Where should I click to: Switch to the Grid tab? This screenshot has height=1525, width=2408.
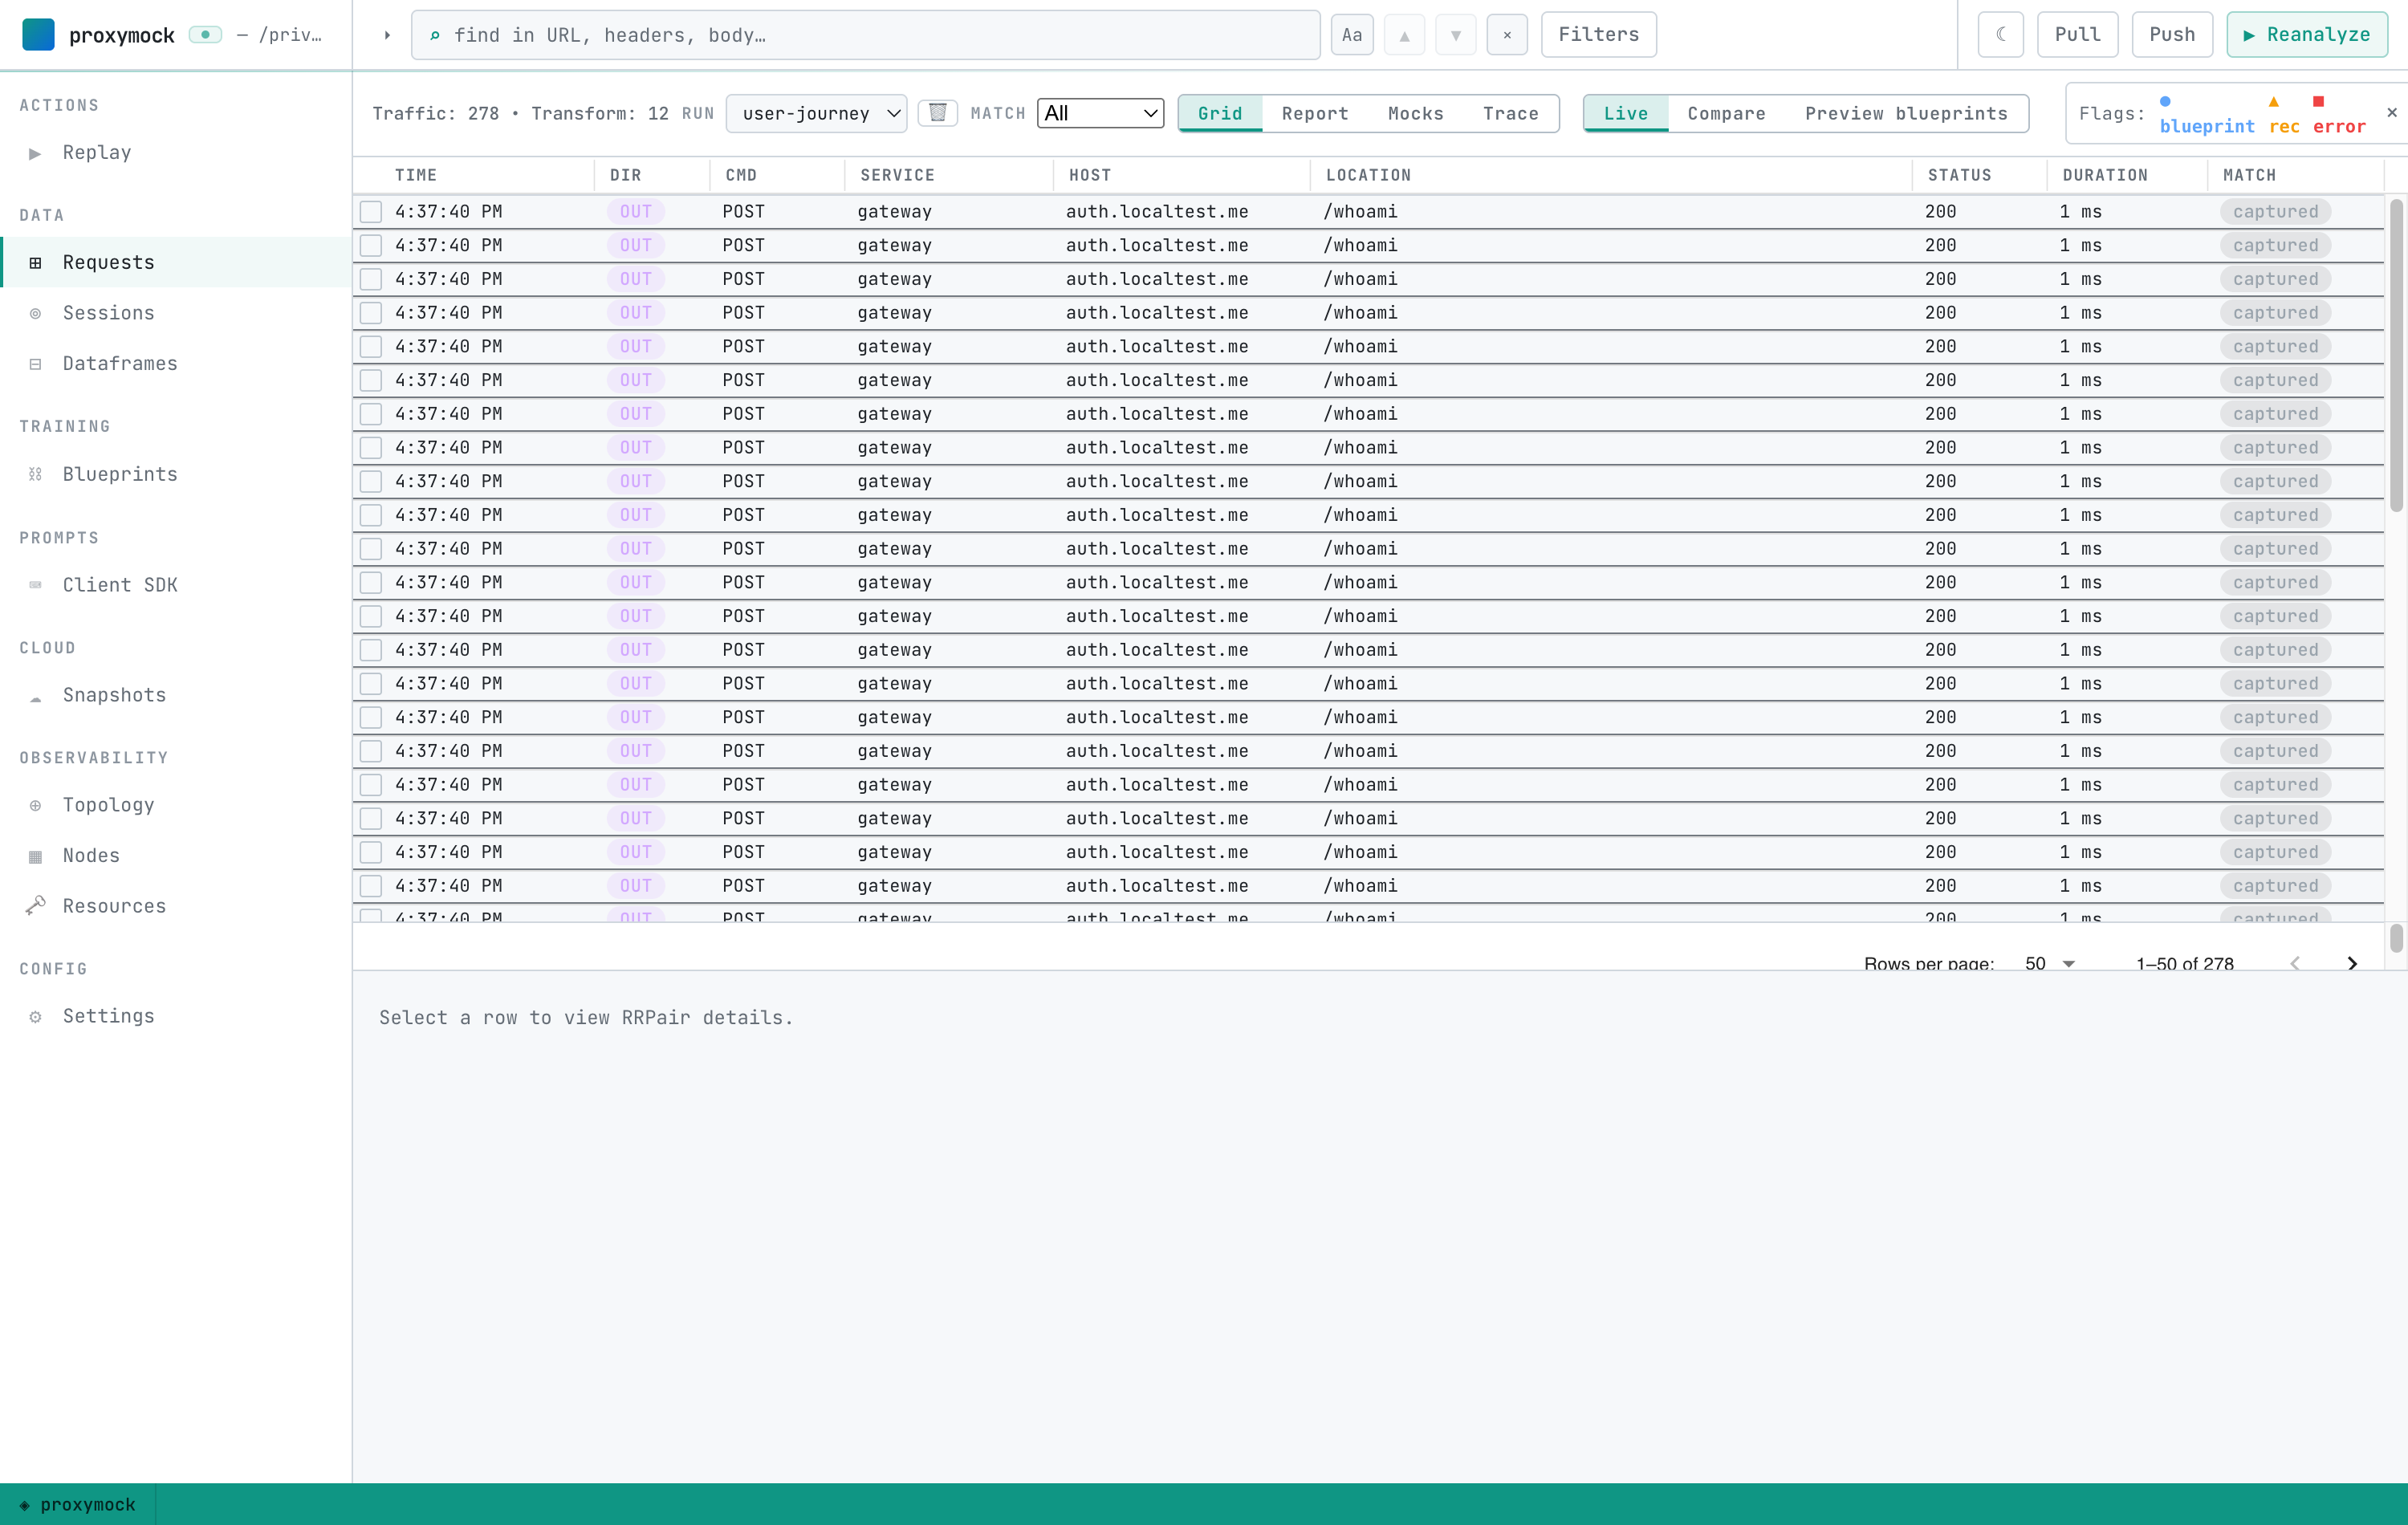pos(1220,113)
